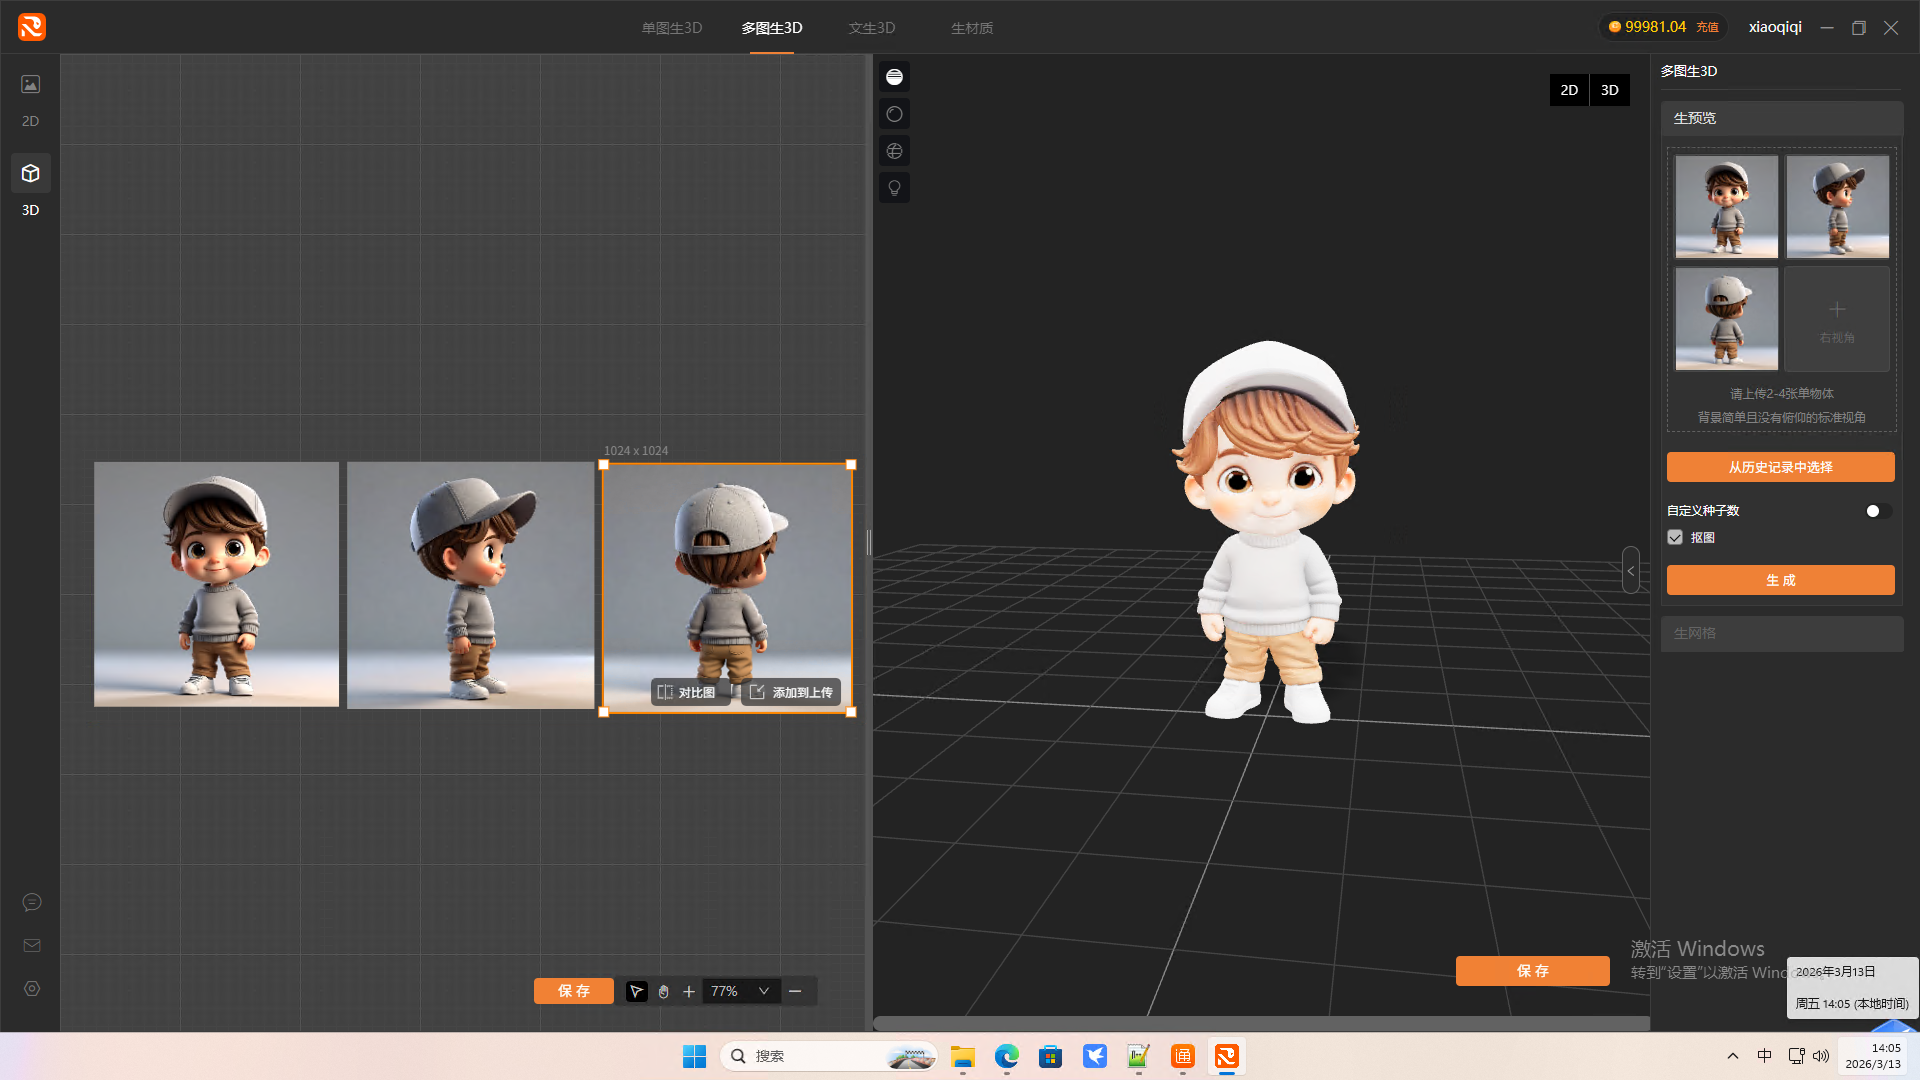Click the zoom in plus icon
This screenshot has height=1080, width=1920.
point(689,991)
